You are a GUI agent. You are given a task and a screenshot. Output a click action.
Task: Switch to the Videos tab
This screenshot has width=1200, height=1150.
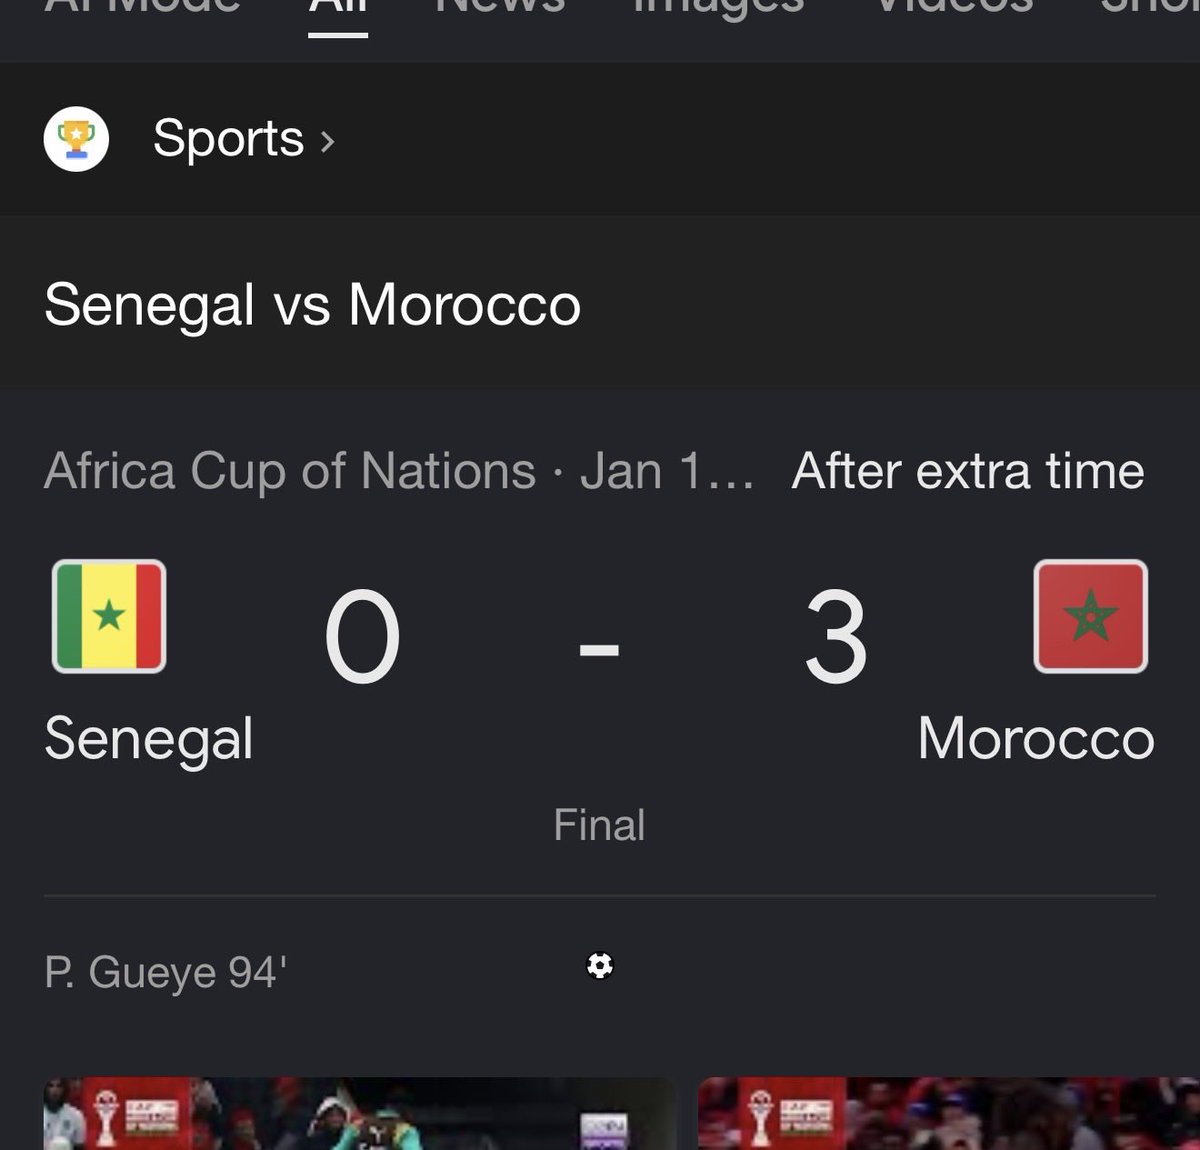(x=955, y=6)
